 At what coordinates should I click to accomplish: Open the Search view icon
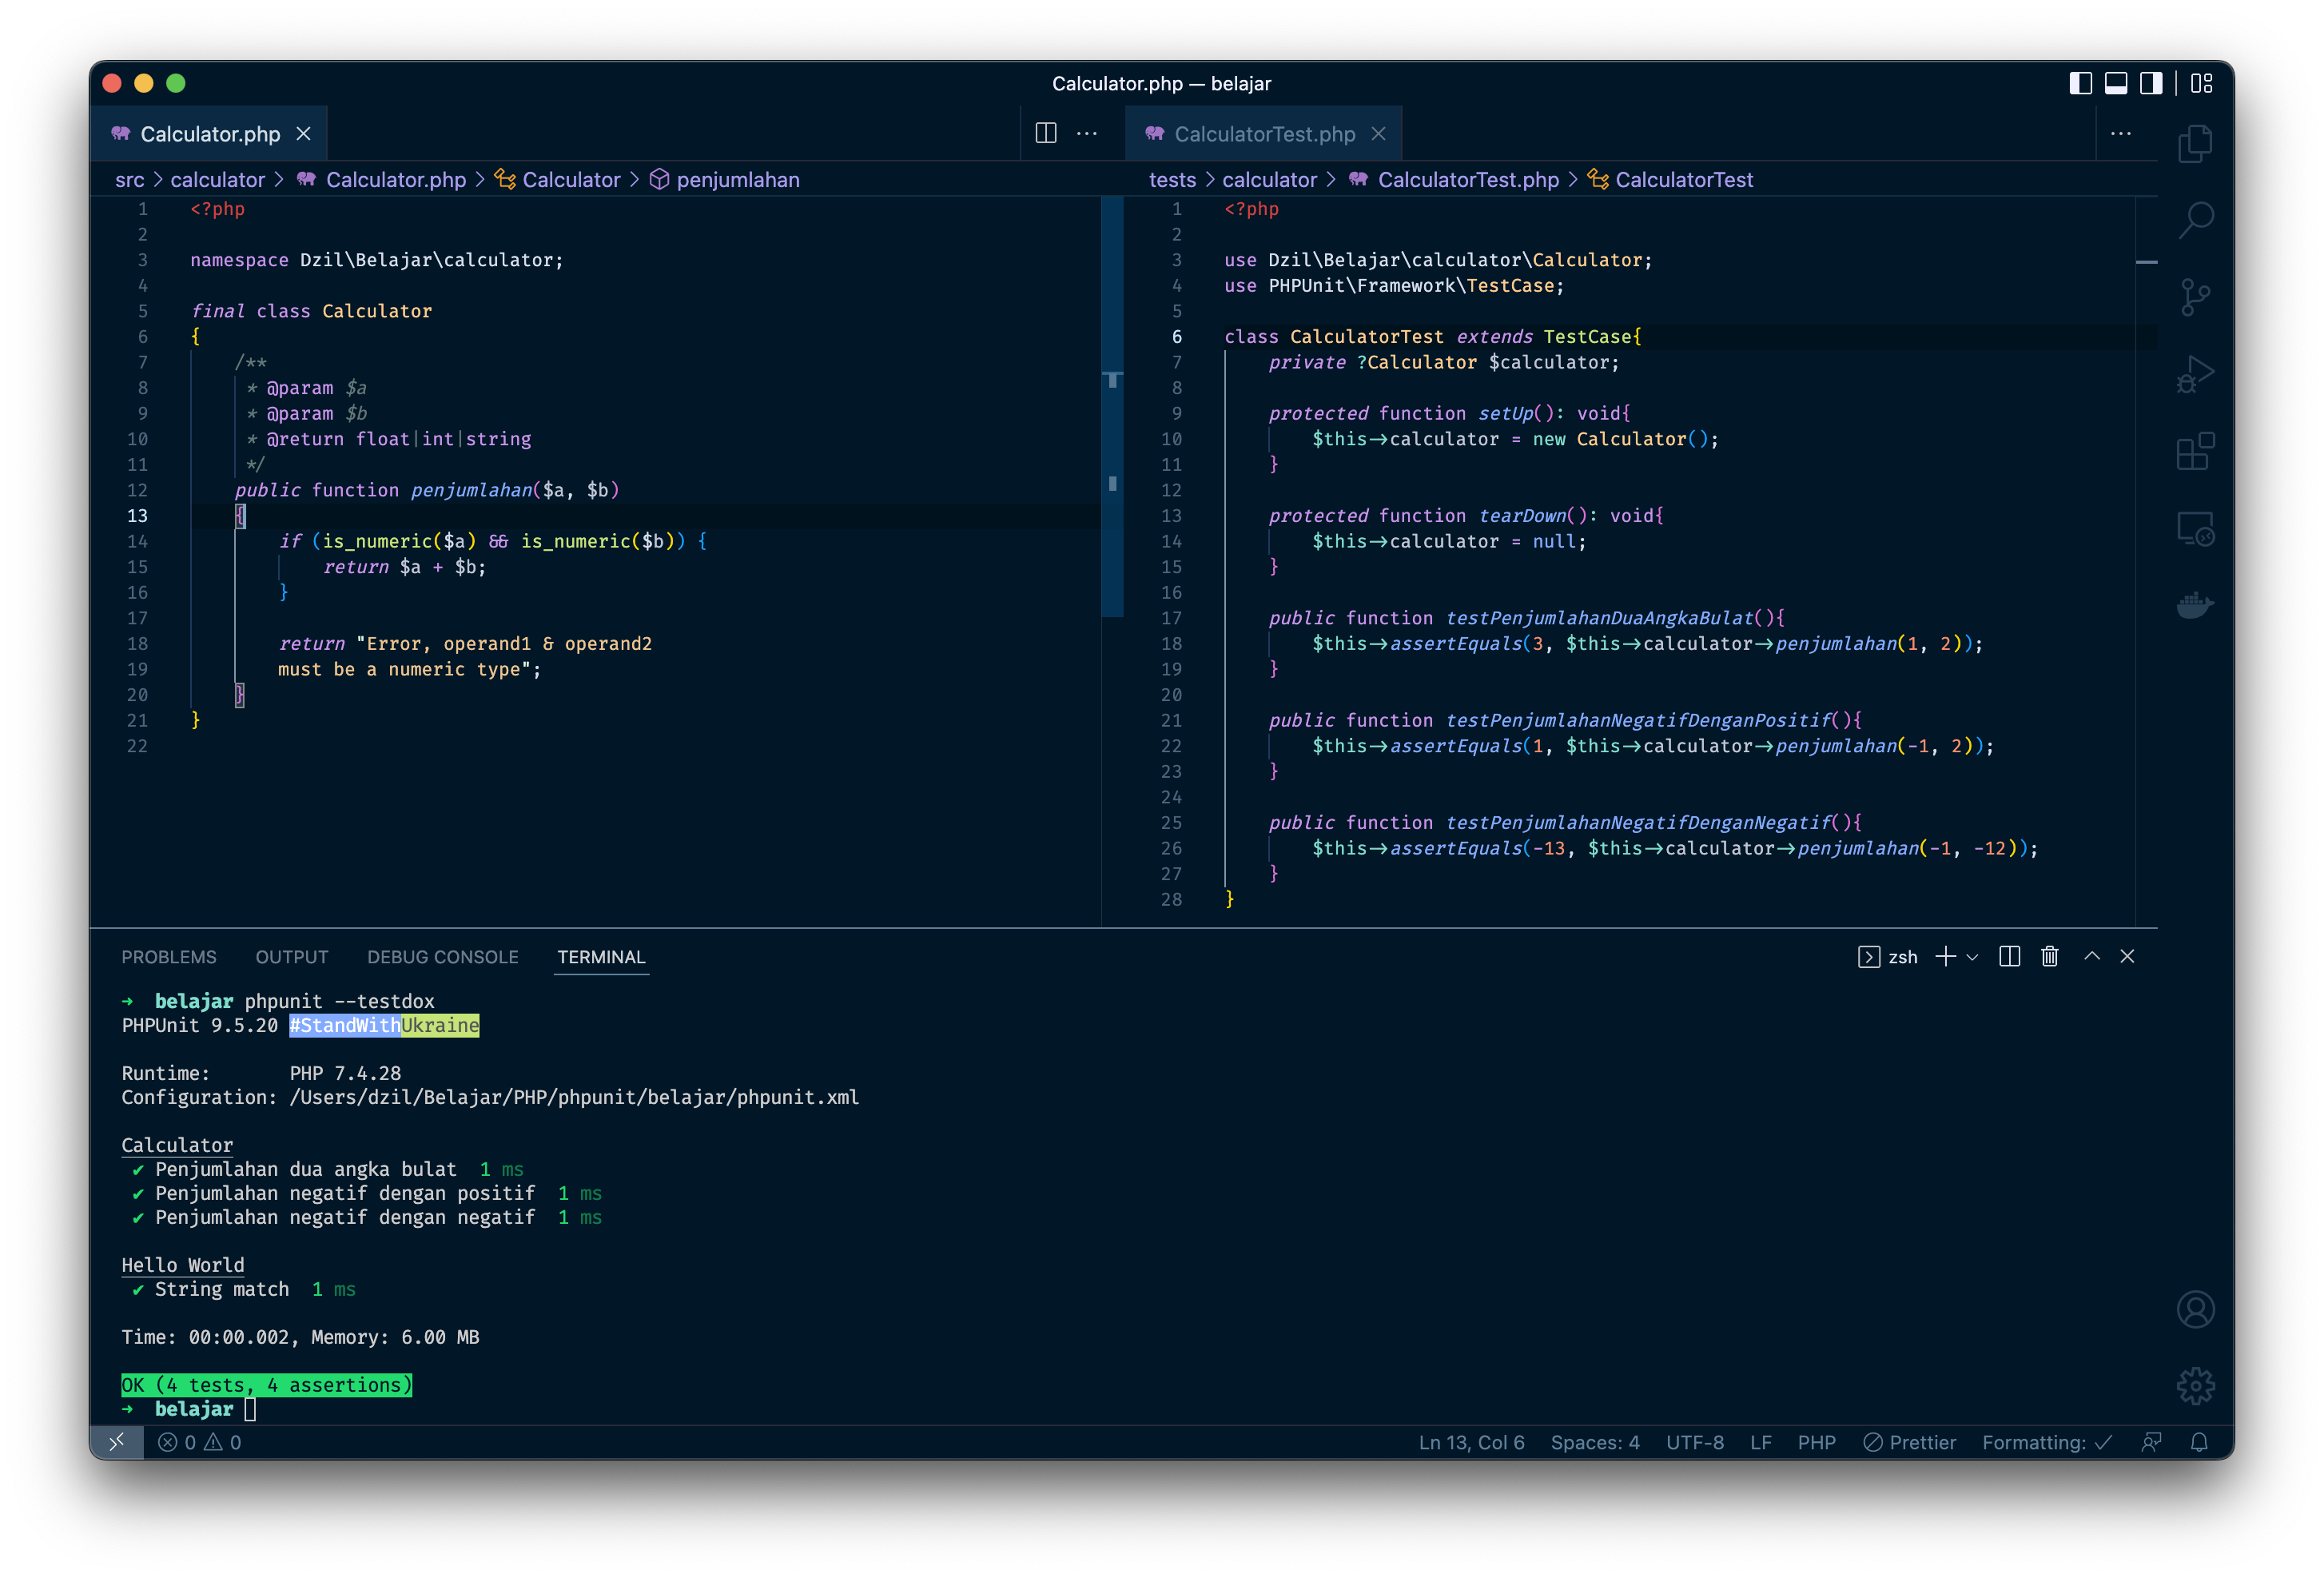pos(2195,220)
